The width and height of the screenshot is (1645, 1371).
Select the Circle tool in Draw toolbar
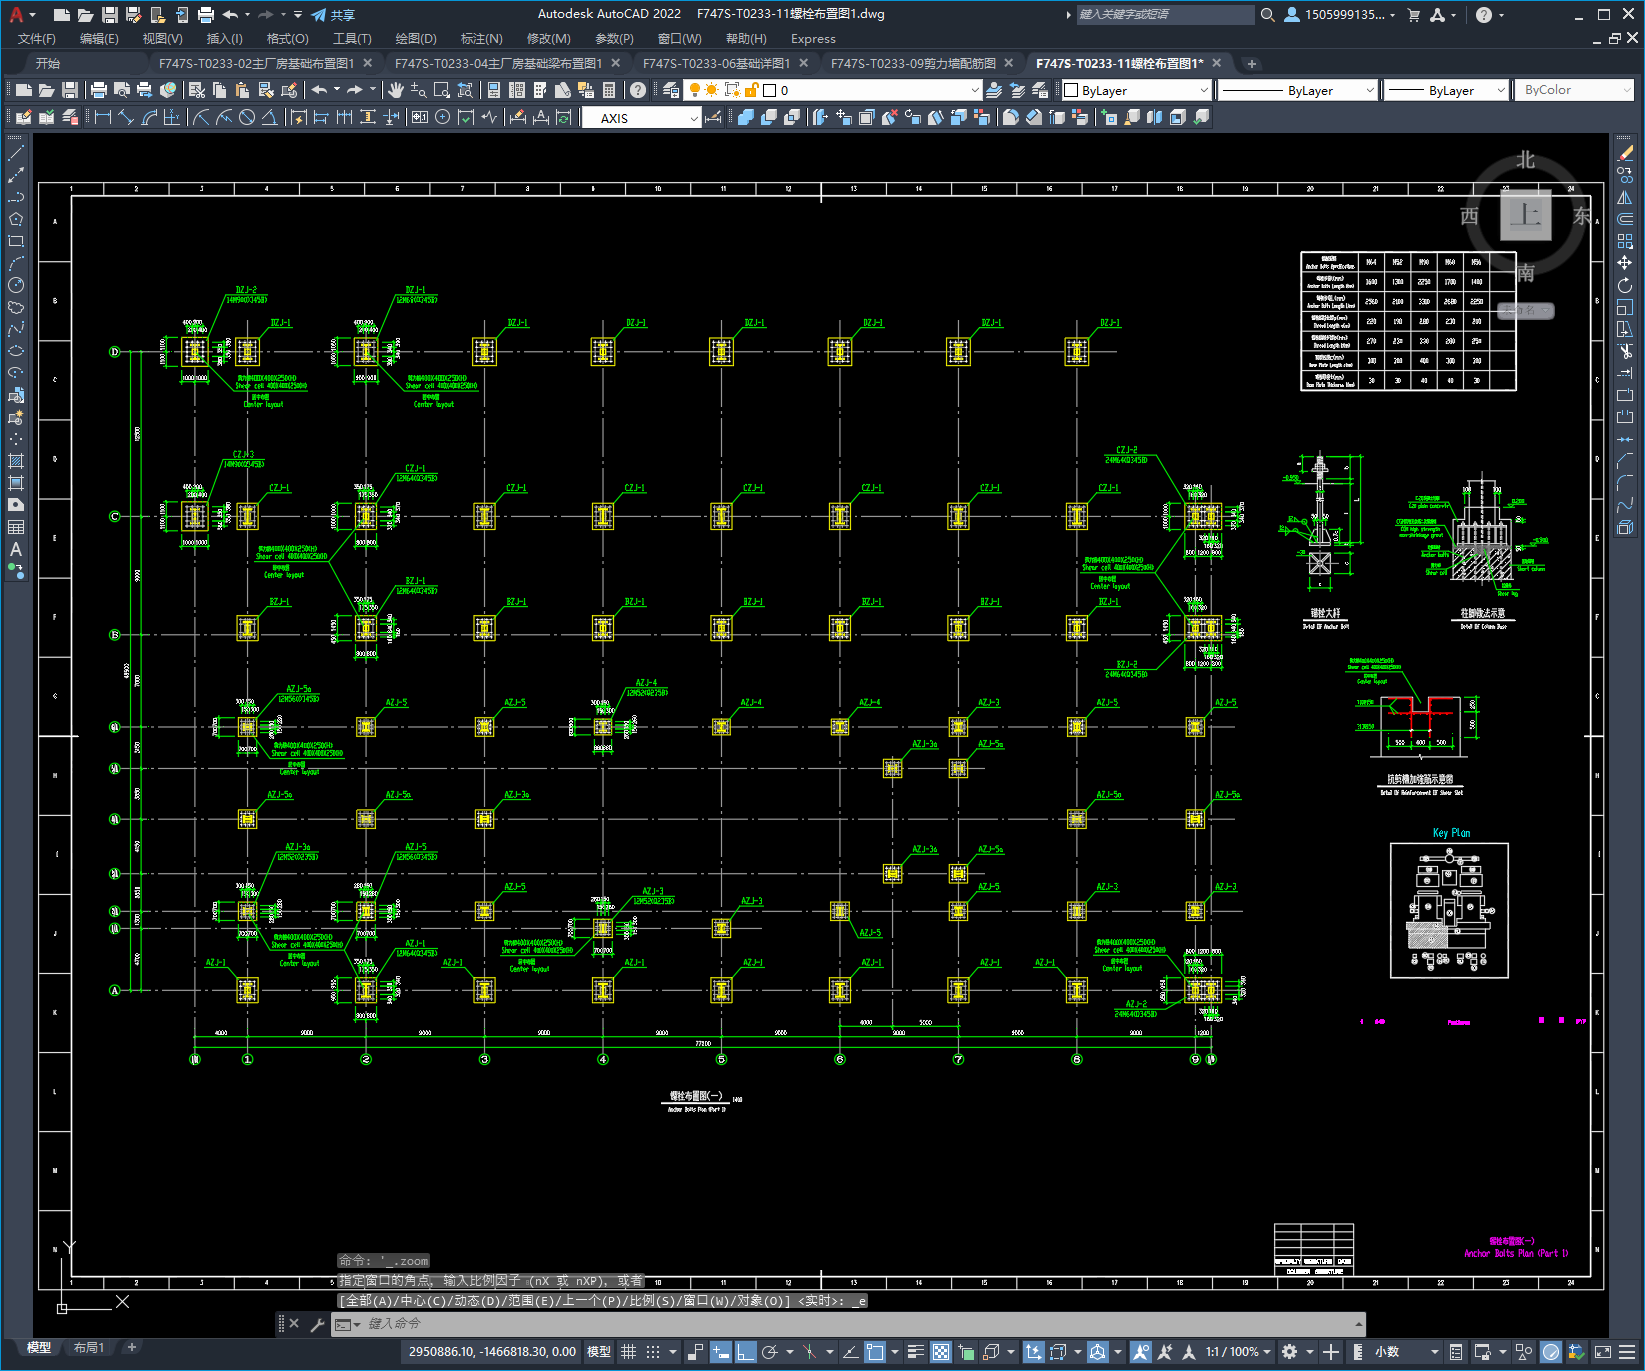16,285
